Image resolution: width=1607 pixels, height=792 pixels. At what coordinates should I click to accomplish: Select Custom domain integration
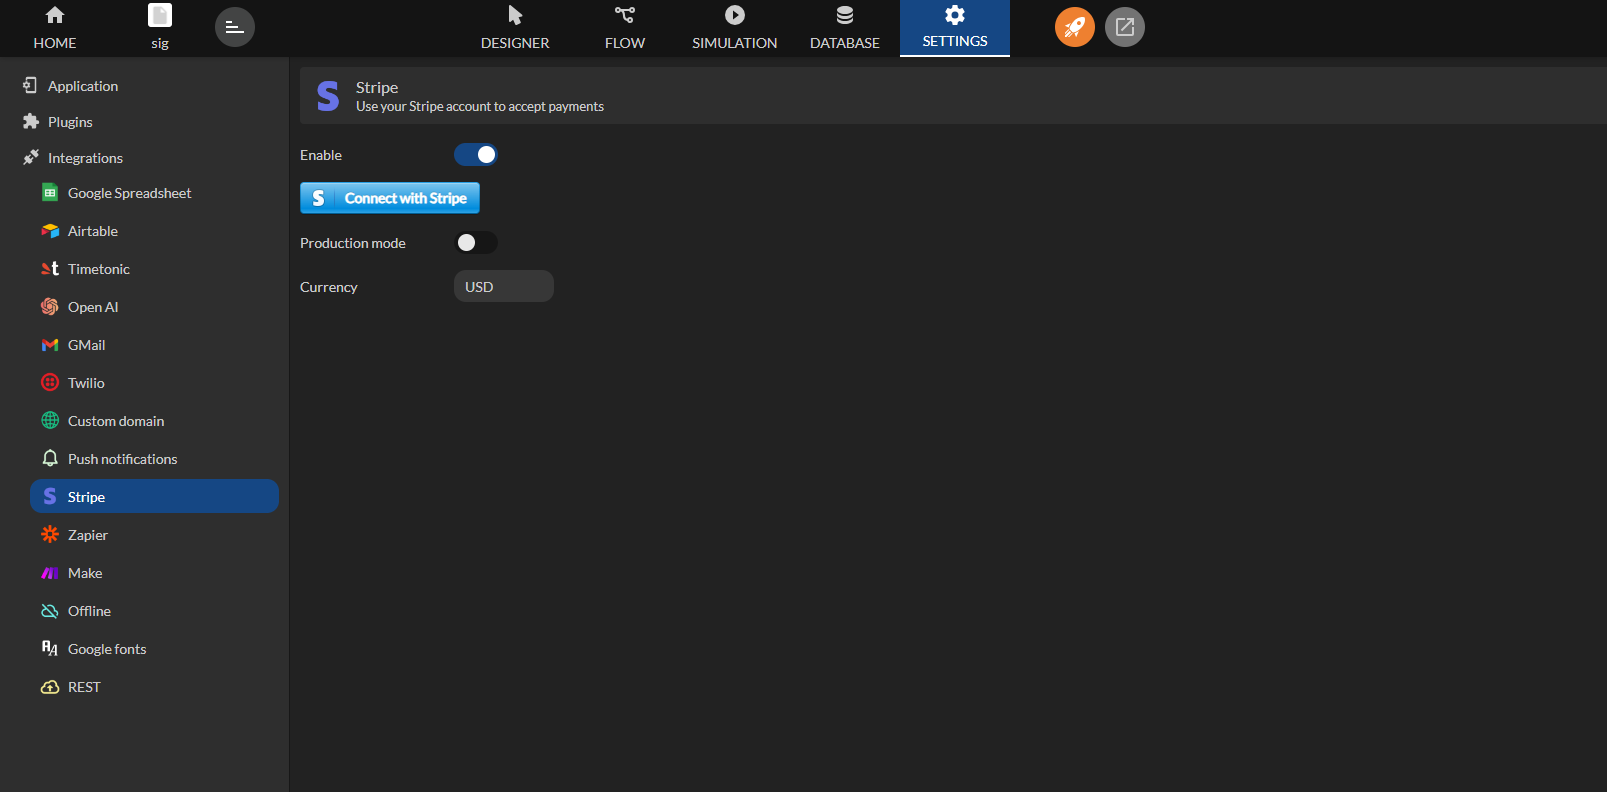click(155, 421)
